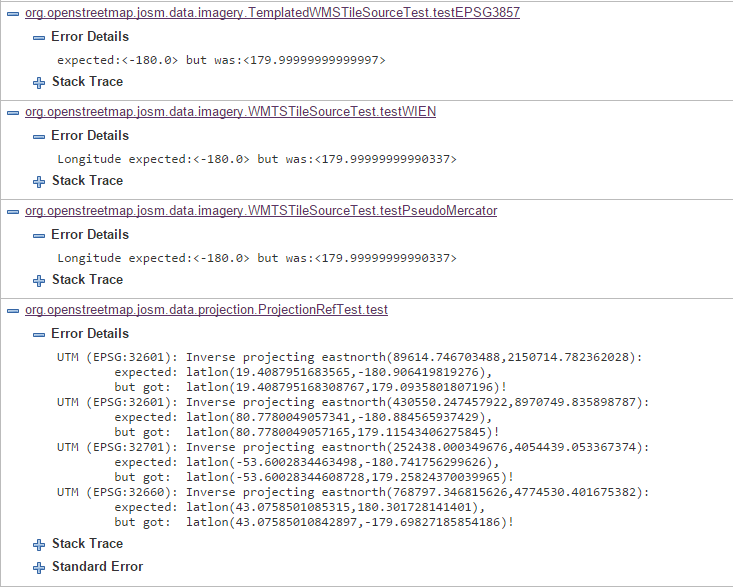Viewport: 733px width, 587px height.
Task: Show Stack Trace plus icon under ProjectionRefTest.test
Action: [39, 544]
